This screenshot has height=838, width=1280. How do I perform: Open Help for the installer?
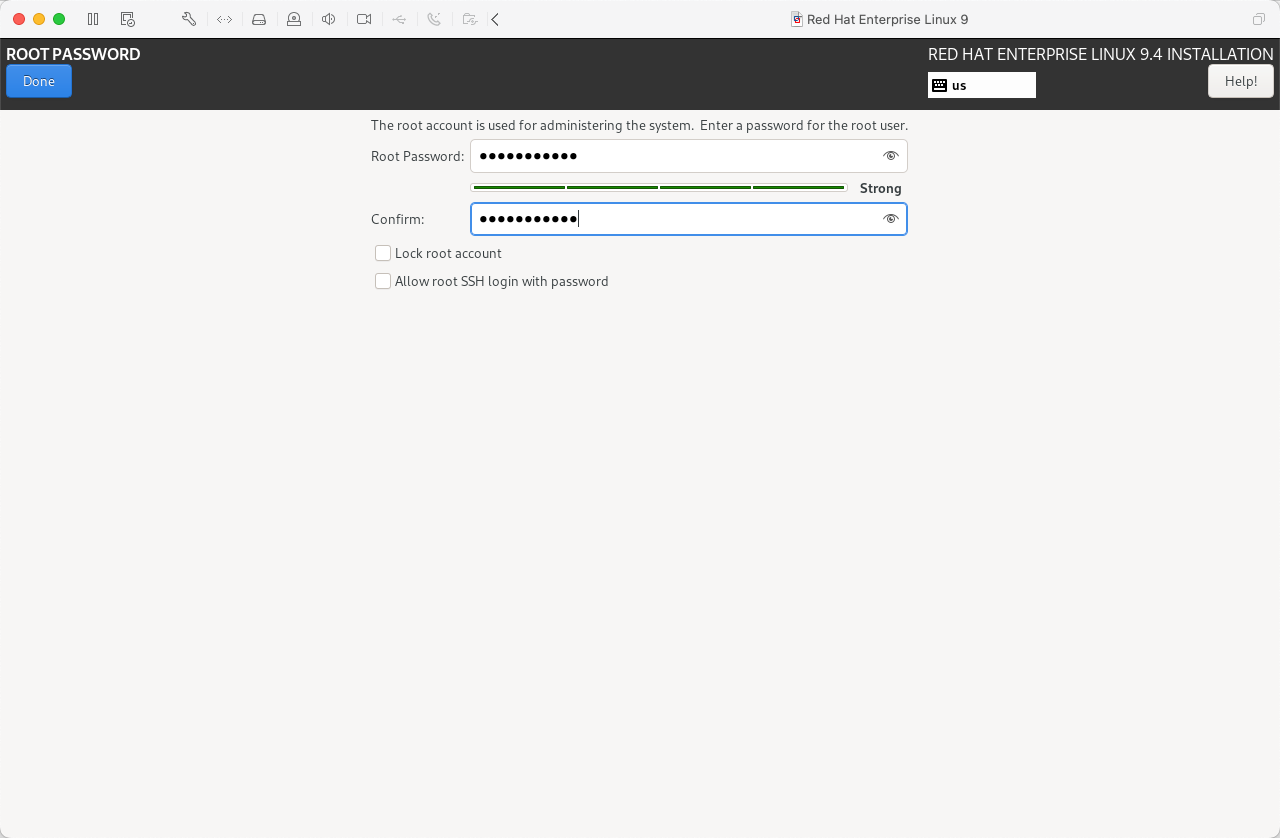tap(1240, 81)
